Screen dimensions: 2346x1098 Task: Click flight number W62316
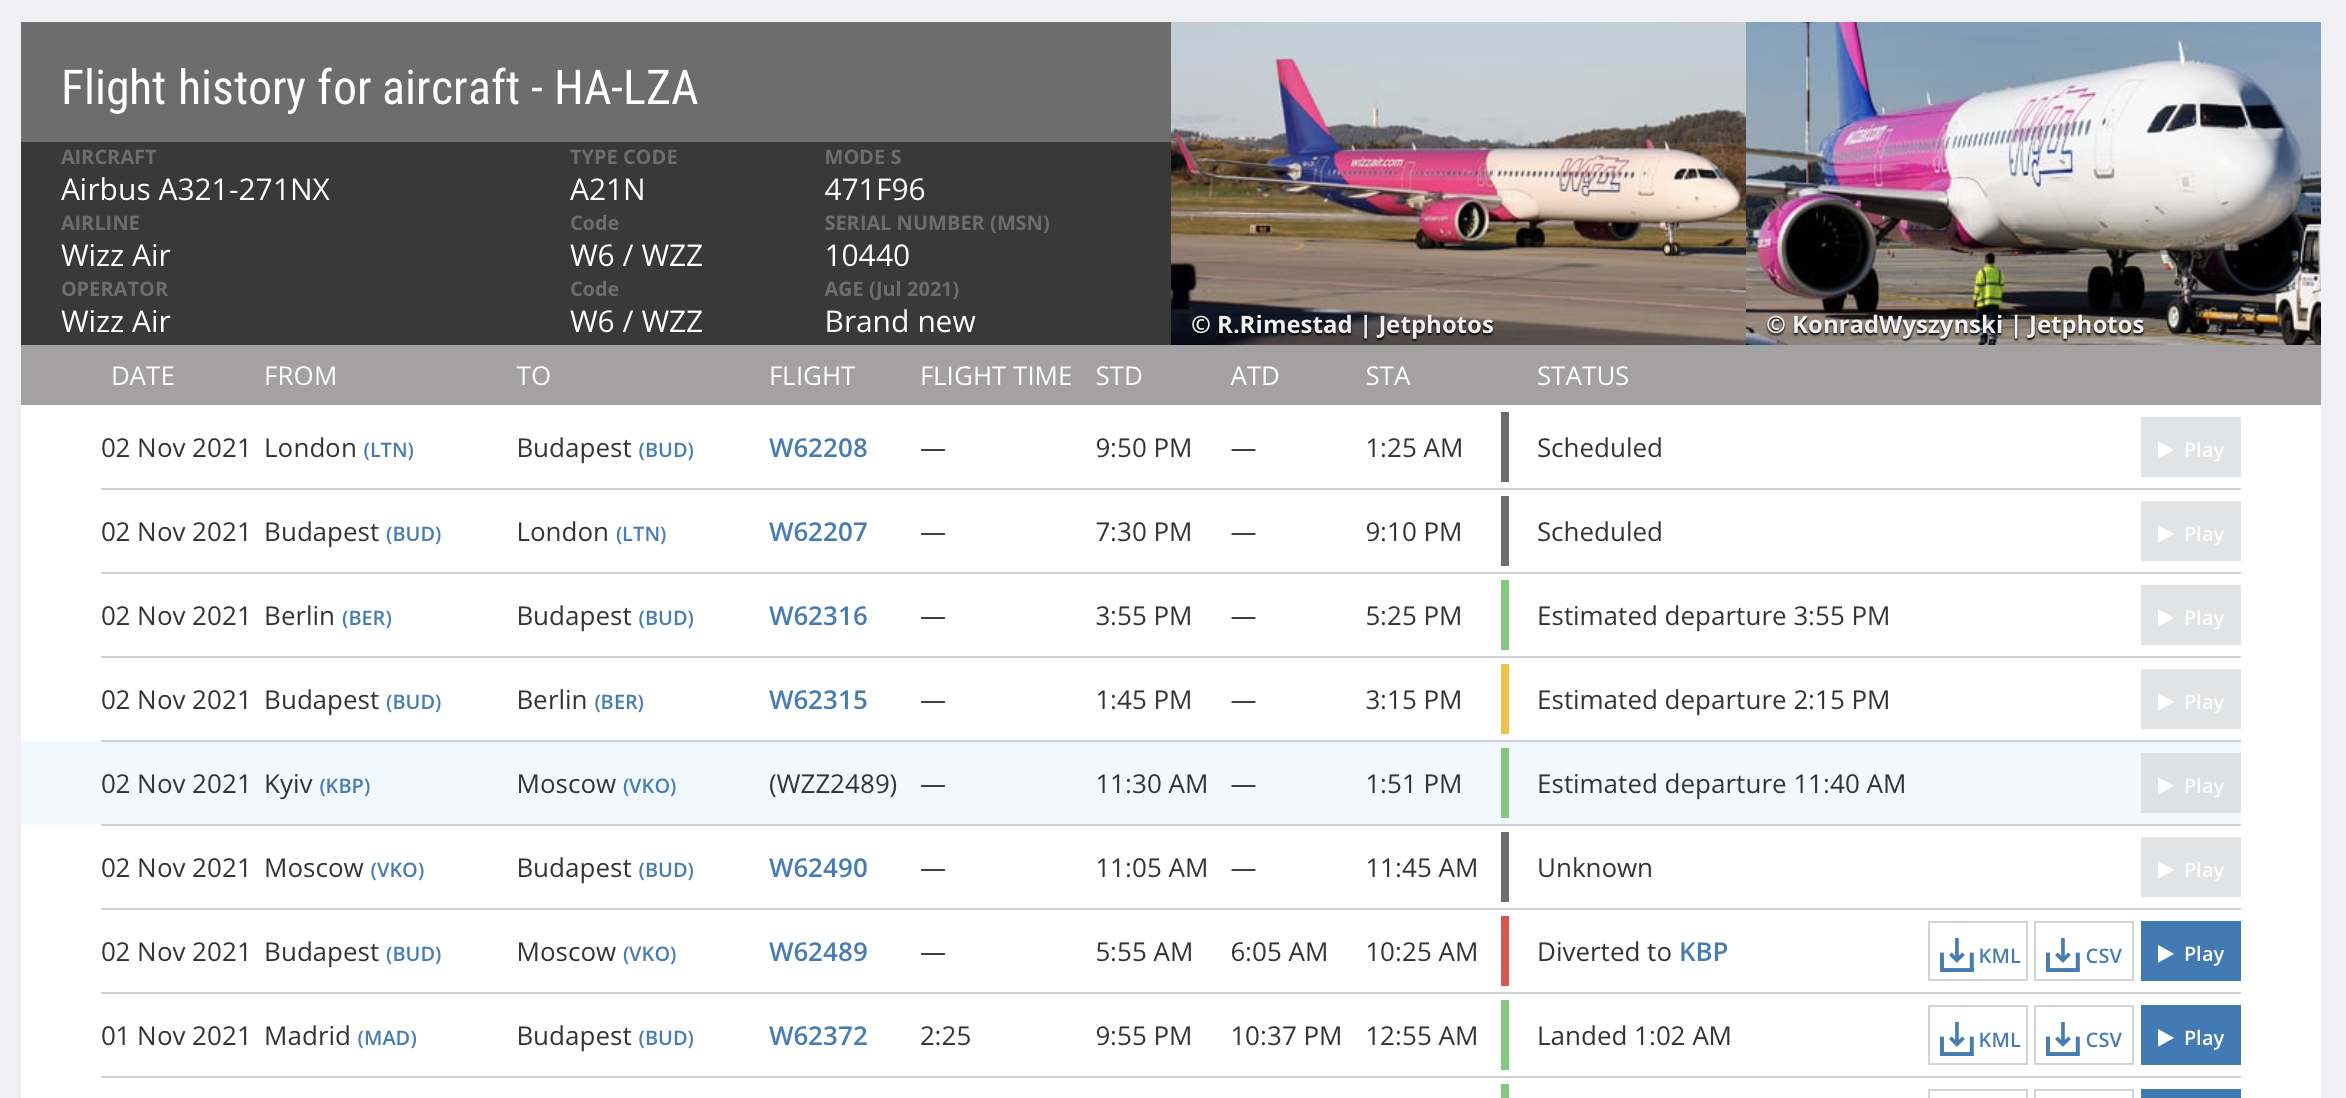[x=817, y=616]
